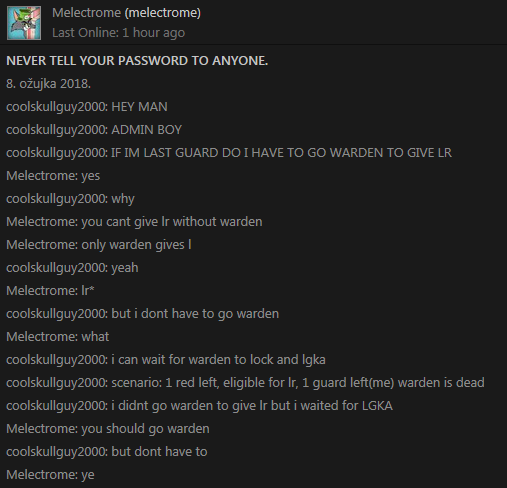The image size is (507, 488).
Task: Click the final 'ye' message
Action: pyautogui.click(x=50, y=475)
